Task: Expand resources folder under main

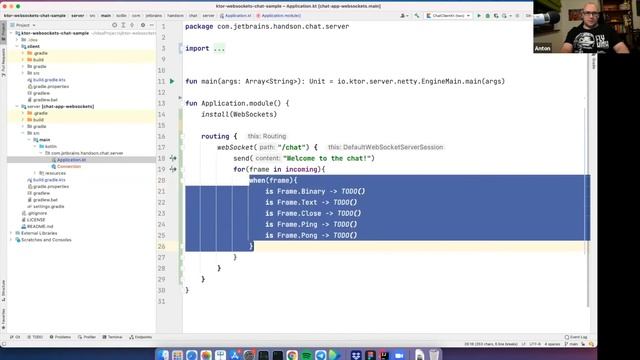Action: point(35,173)
